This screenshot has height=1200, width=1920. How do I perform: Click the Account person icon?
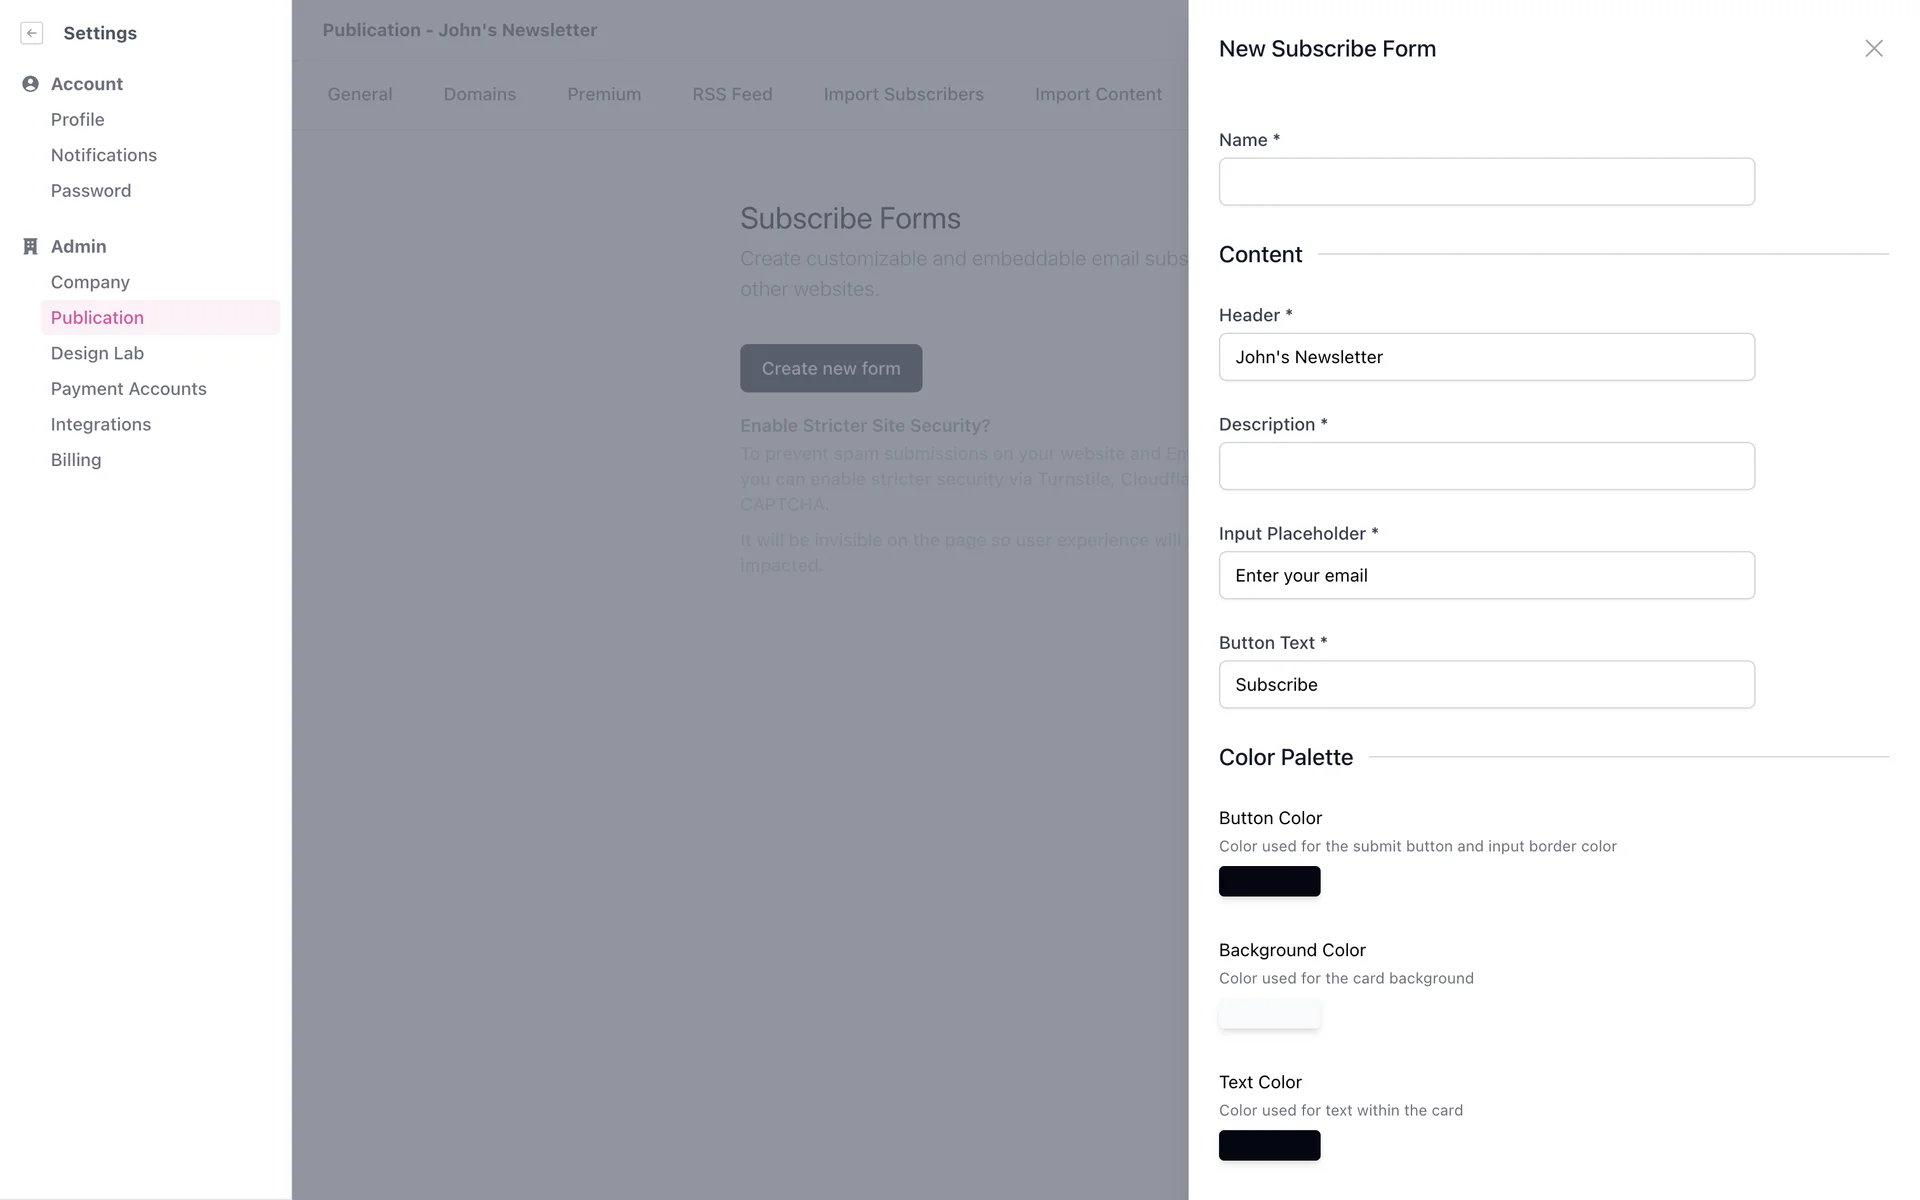[x=30, y=84]
